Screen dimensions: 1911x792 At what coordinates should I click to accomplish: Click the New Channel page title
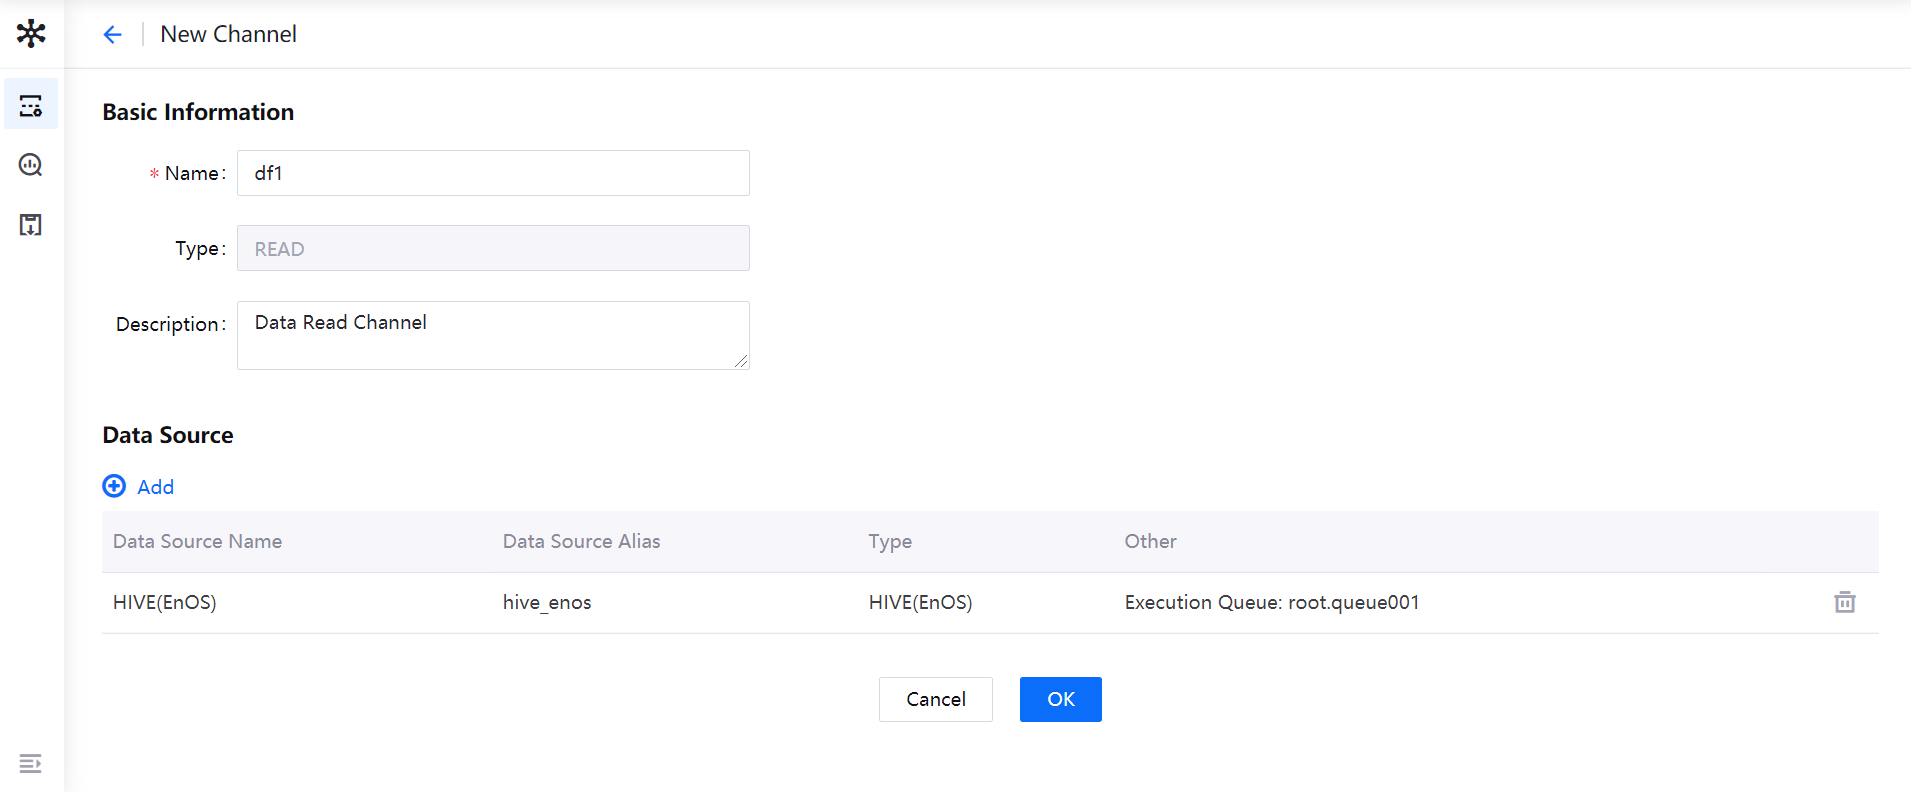click(x=228, y=34)
